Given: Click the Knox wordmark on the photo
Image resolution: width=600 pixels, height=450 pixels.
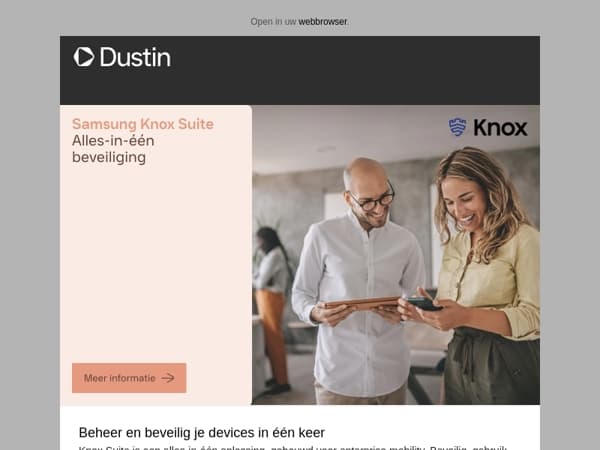Looking at the screenshot, I should coord(501,127).
